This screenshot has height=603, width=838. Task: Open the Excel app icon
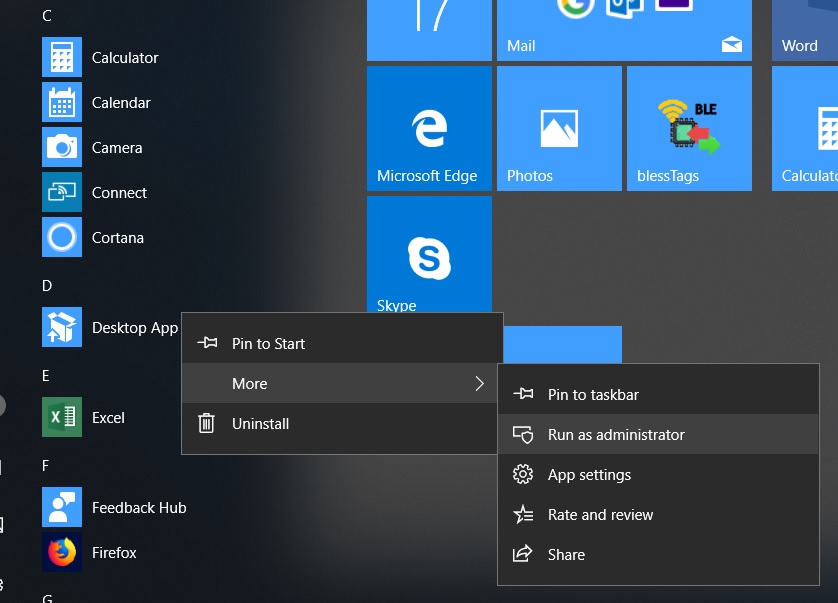62,417
